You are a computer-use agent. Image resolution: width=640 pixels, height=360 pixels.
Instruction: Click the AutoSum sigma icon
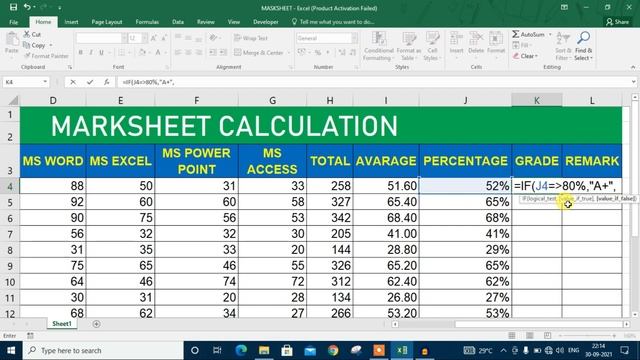tap(516, 34)
